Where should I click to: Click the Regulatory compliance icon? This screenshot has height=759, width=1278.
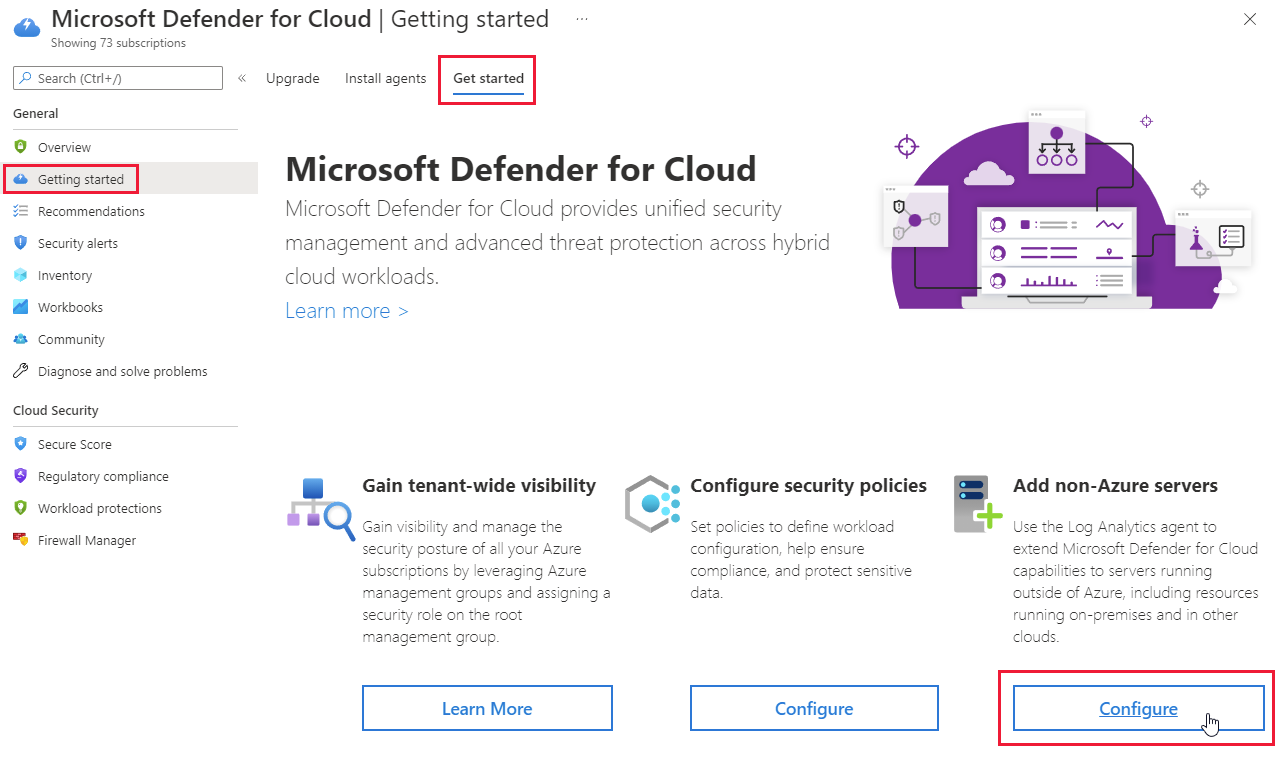pyautogui.click(x=20, y=476)
